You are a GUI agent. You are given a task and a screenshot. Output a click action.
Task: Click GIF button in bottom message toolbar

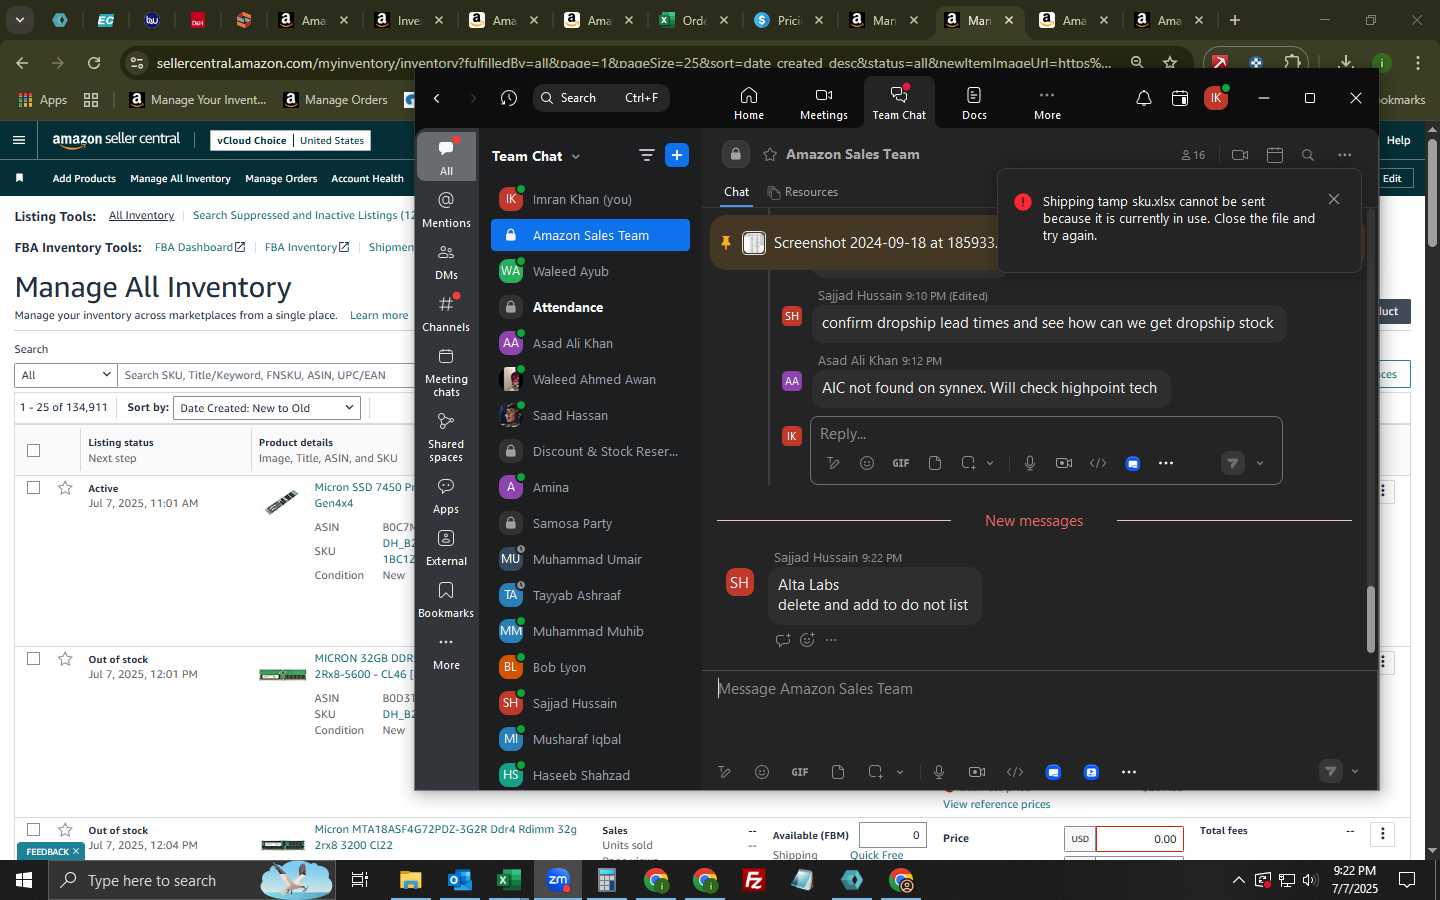pos(800,772)
